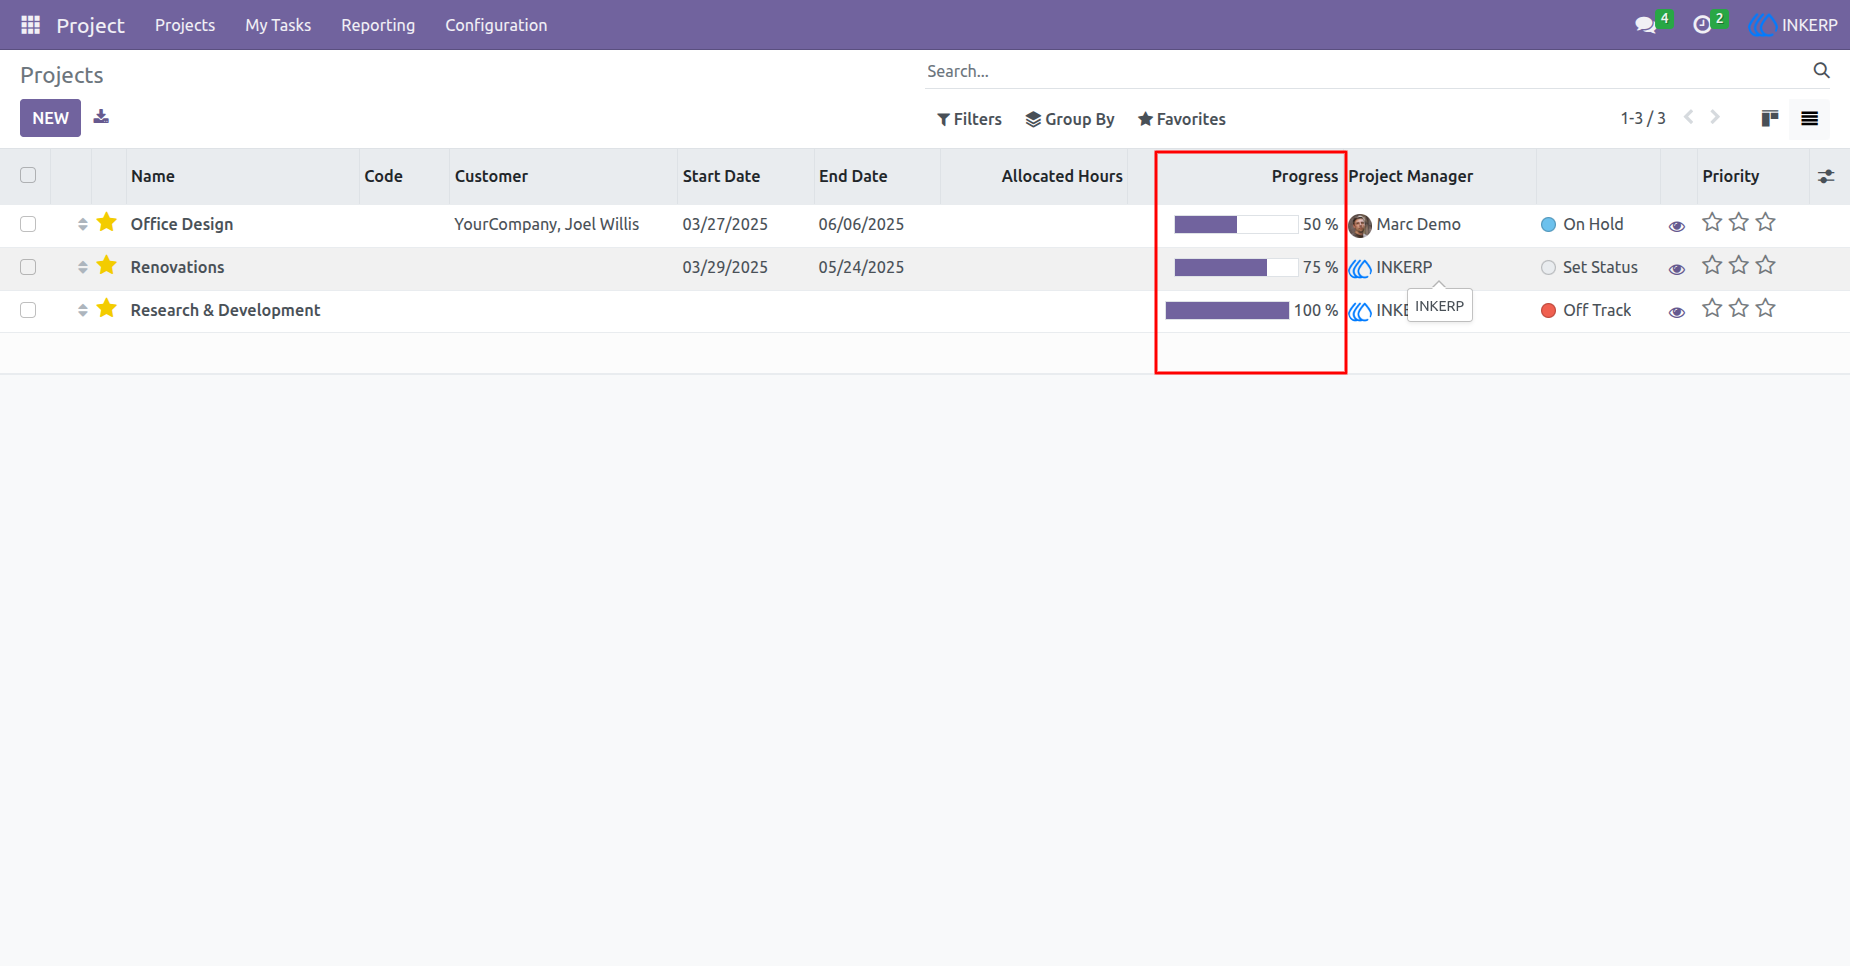The width and height of the screenshot is (1850, 966).
Task: Open Off Track status selector for Research & Development
Action: pos(1586,310)
